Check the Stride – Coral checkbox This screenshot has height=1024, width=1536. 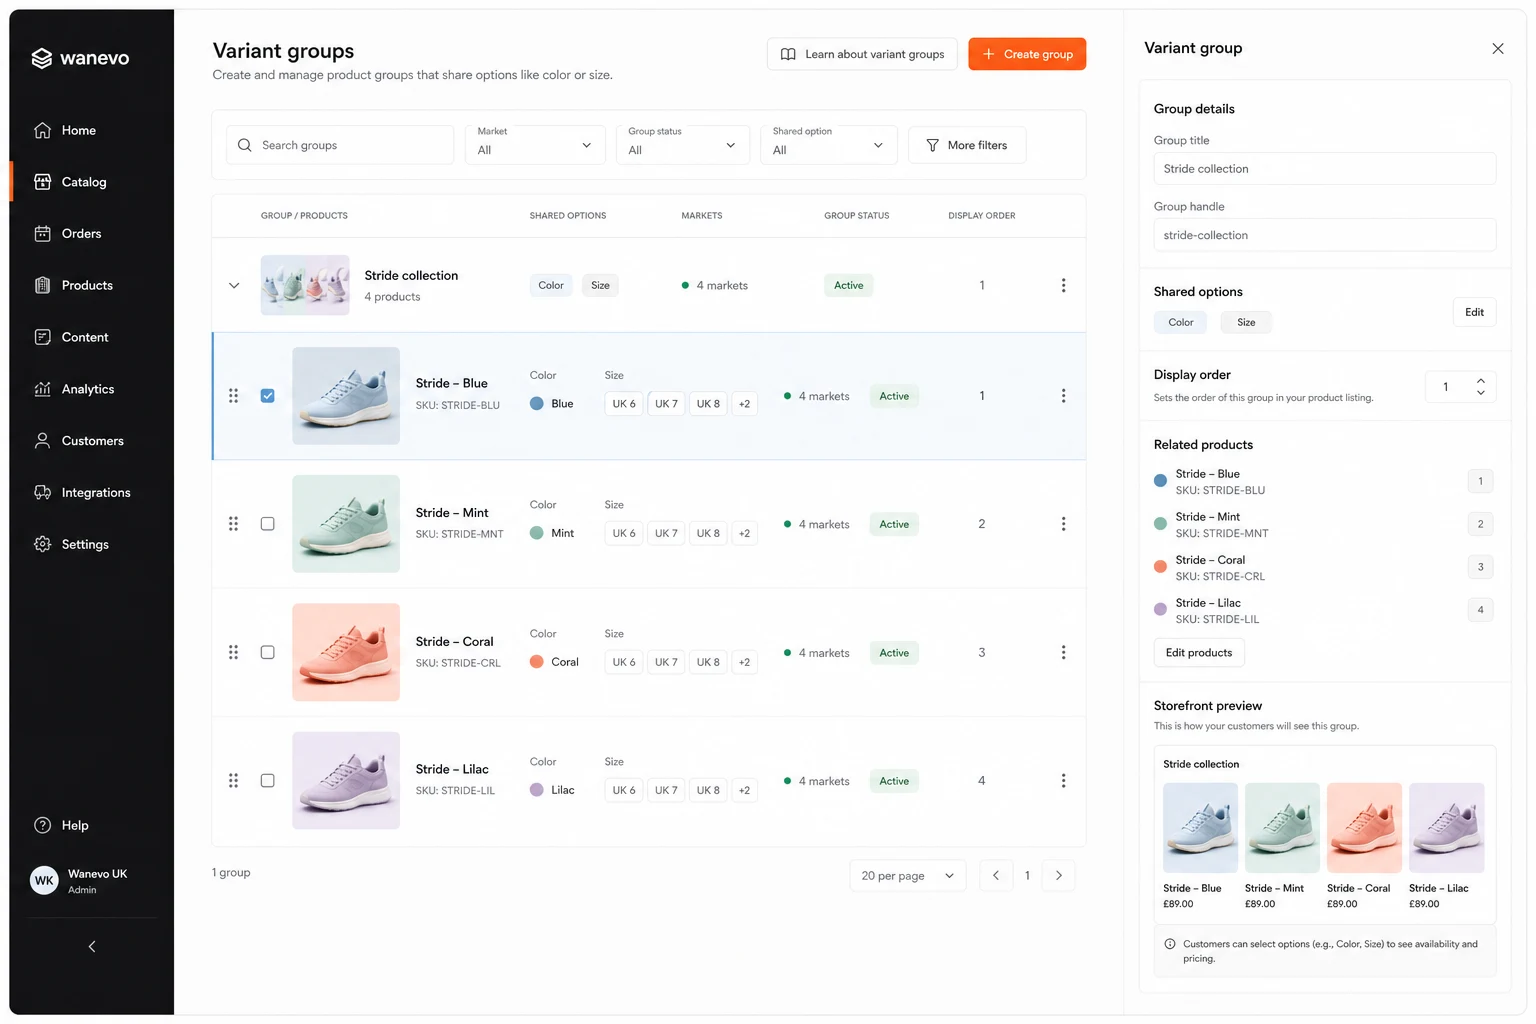point(267,652)
